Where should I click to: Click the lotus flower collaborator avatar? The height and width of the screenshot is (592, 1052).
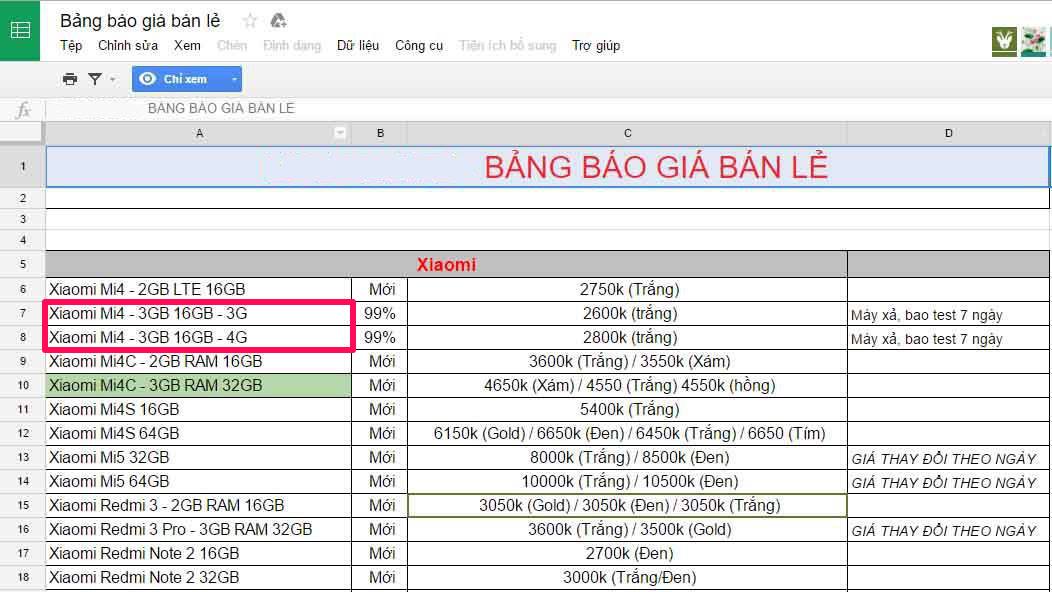click(x=1034, y=42)
